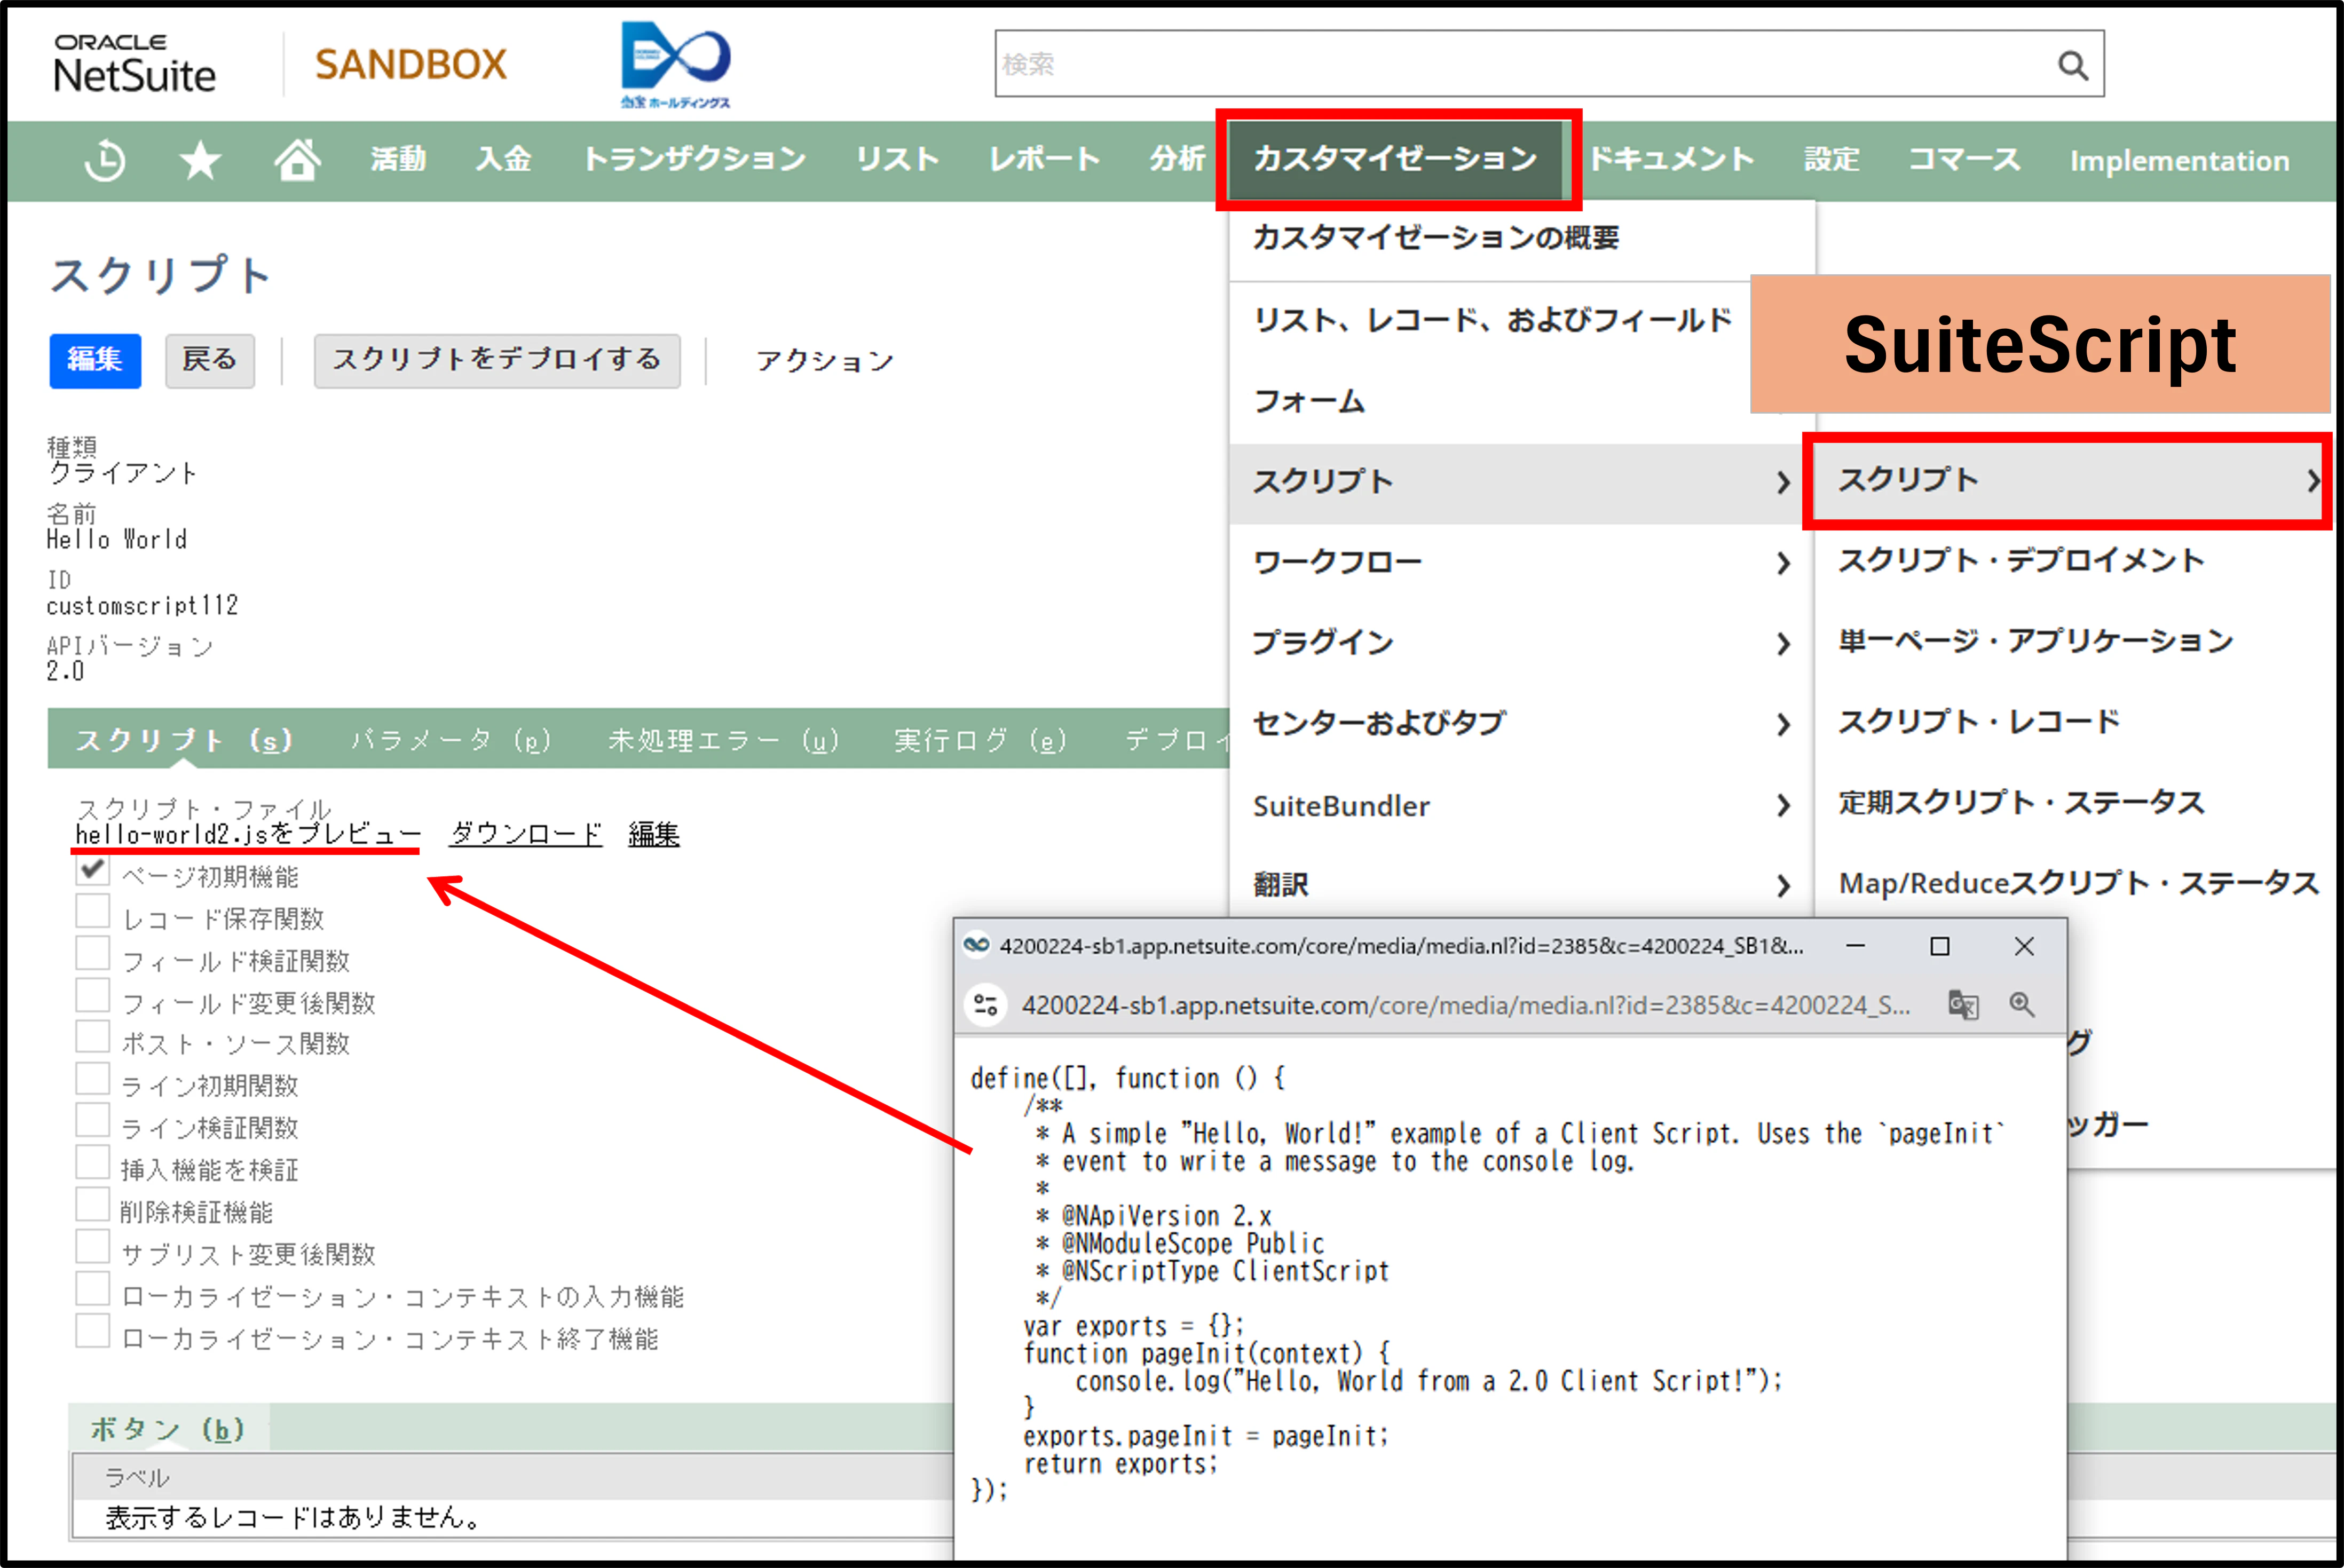
Task: Open the recent records clock icon
Action: coord(105,160)
